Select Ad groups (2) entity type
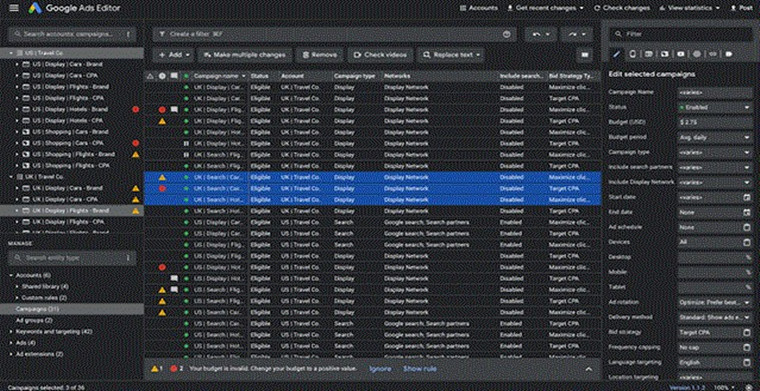 click(x=34, y=320)
